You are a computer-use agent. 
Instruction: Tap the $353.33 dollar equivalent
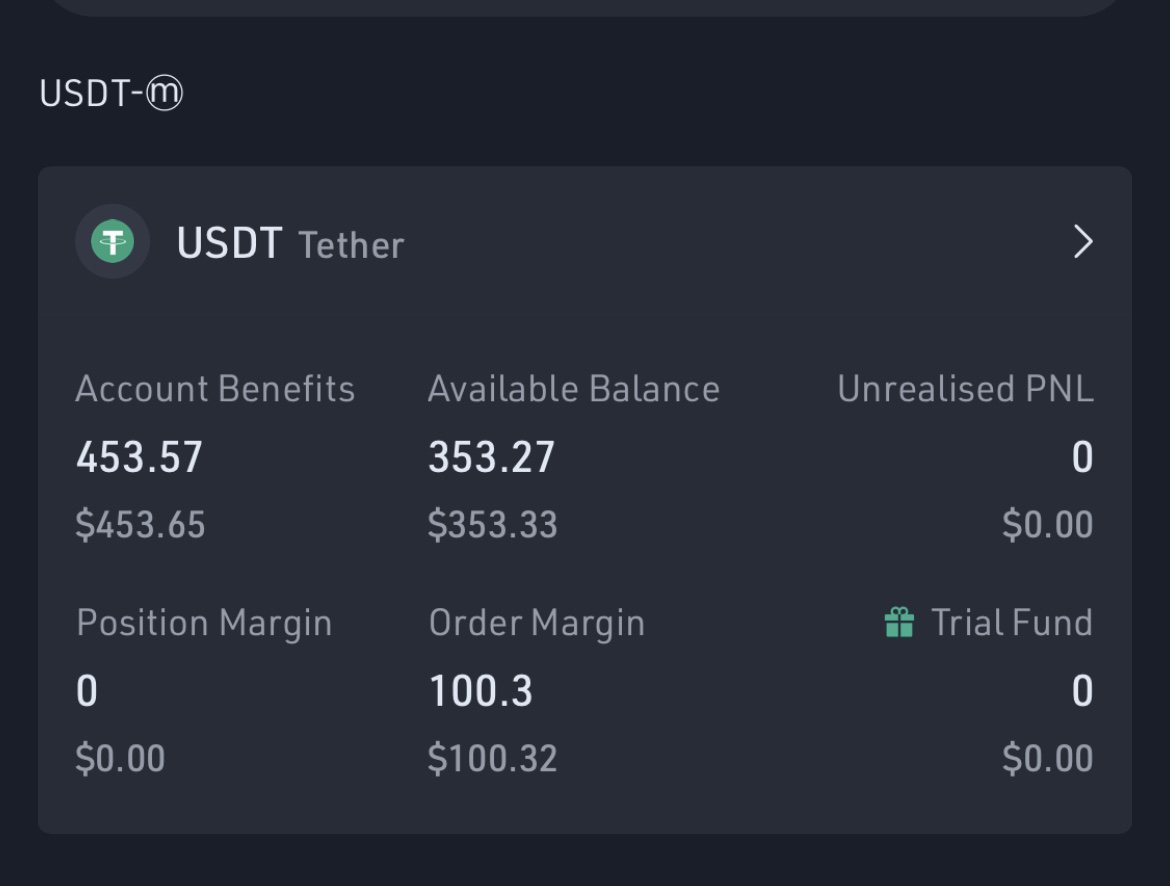492,524
